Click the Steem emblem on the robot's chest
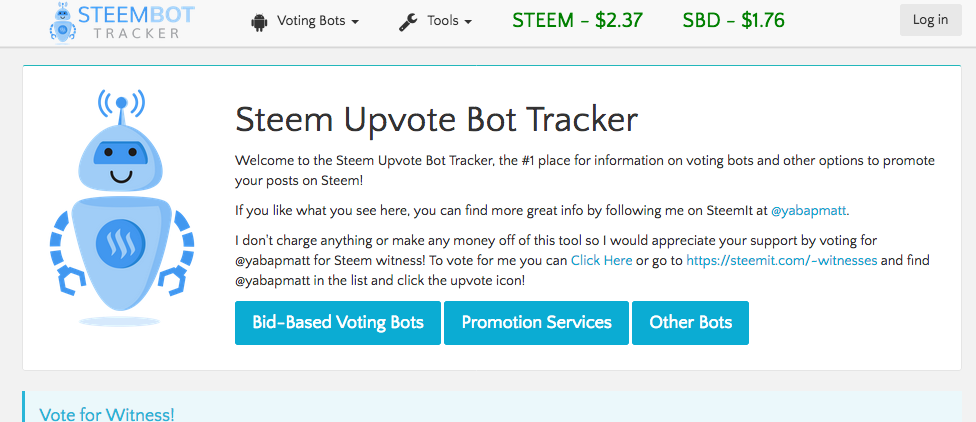Screen dimensions: 976x422 (x=121, y=242)
